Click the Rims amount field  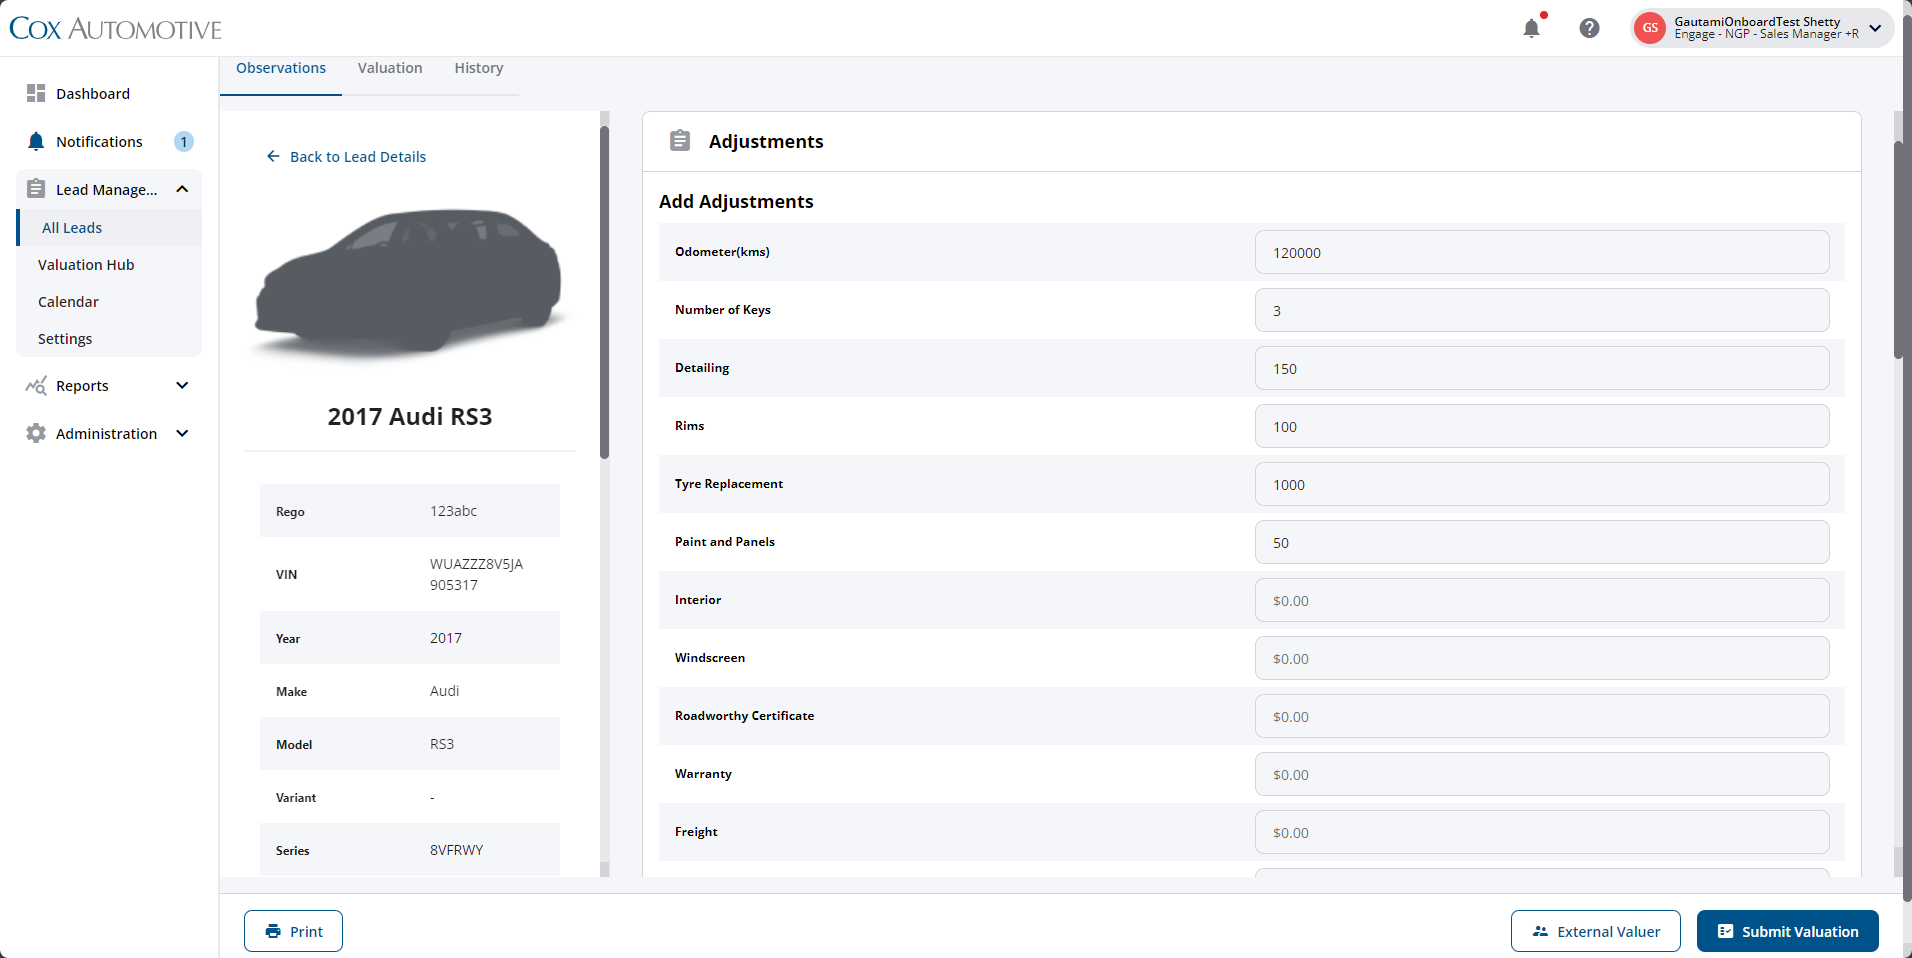pyautogui.click(x=1542, y=426)
